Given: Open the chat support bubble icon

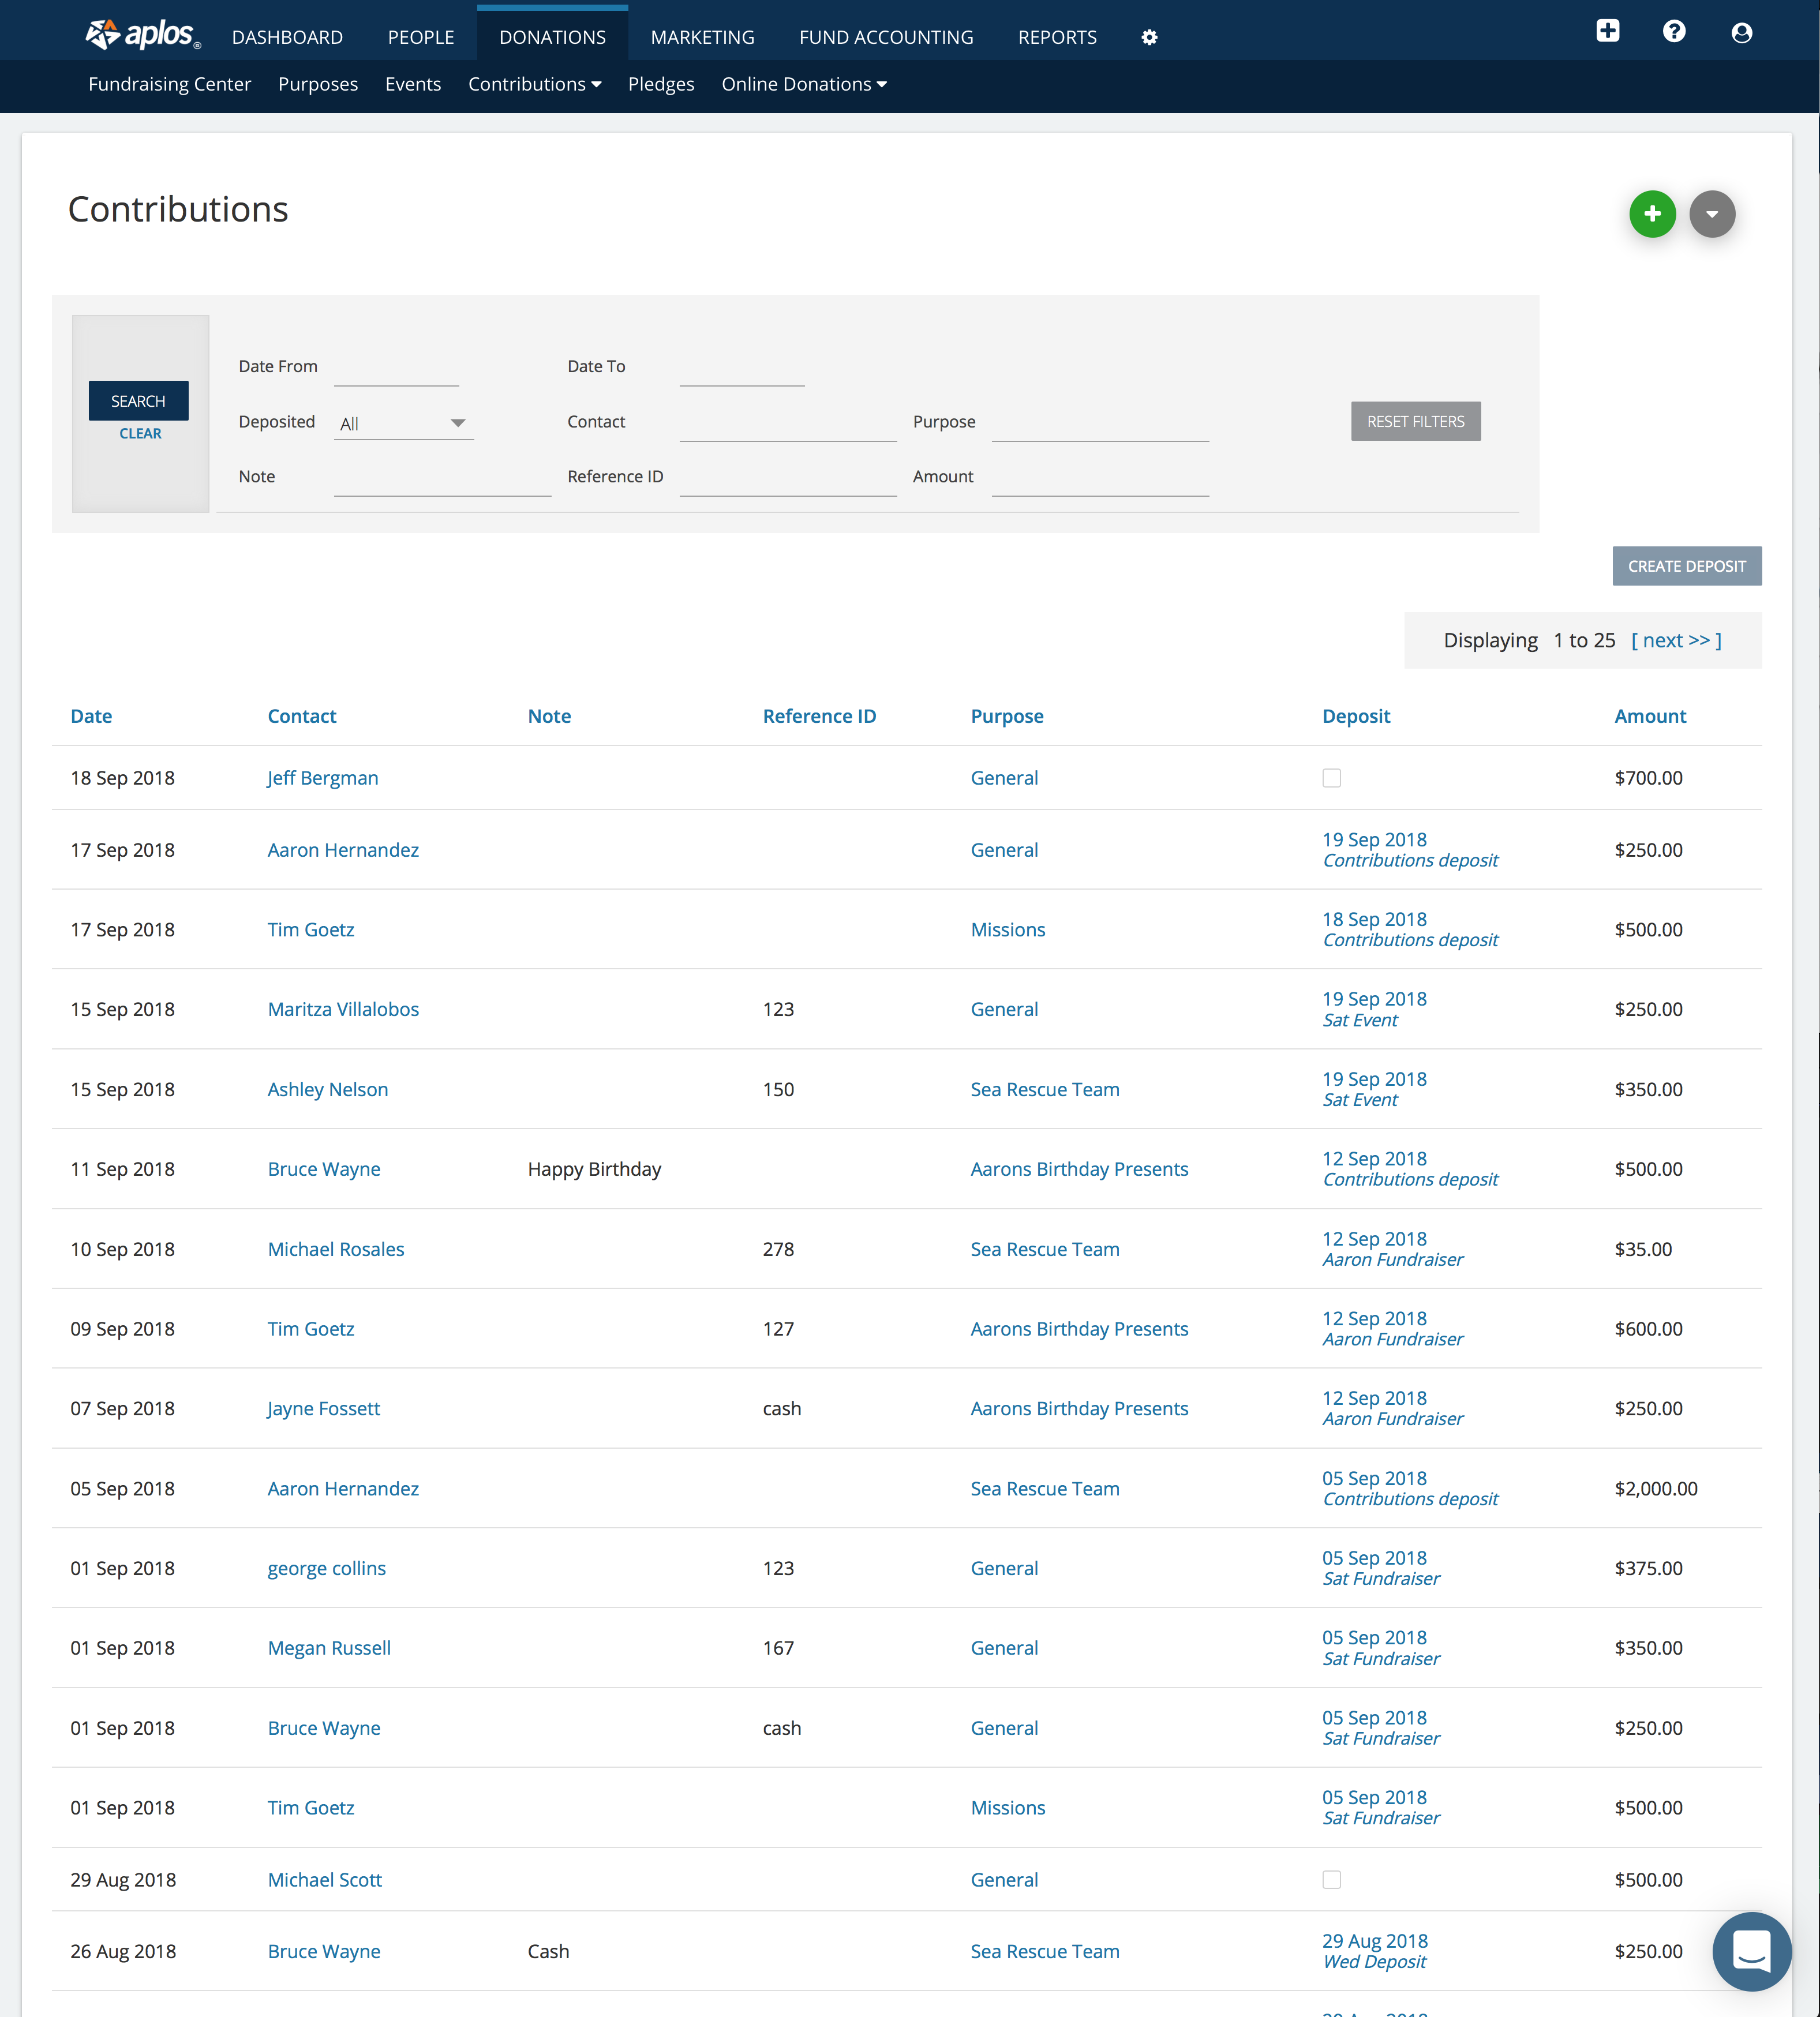Looking at the screenshot, I should point(1751,1951).
